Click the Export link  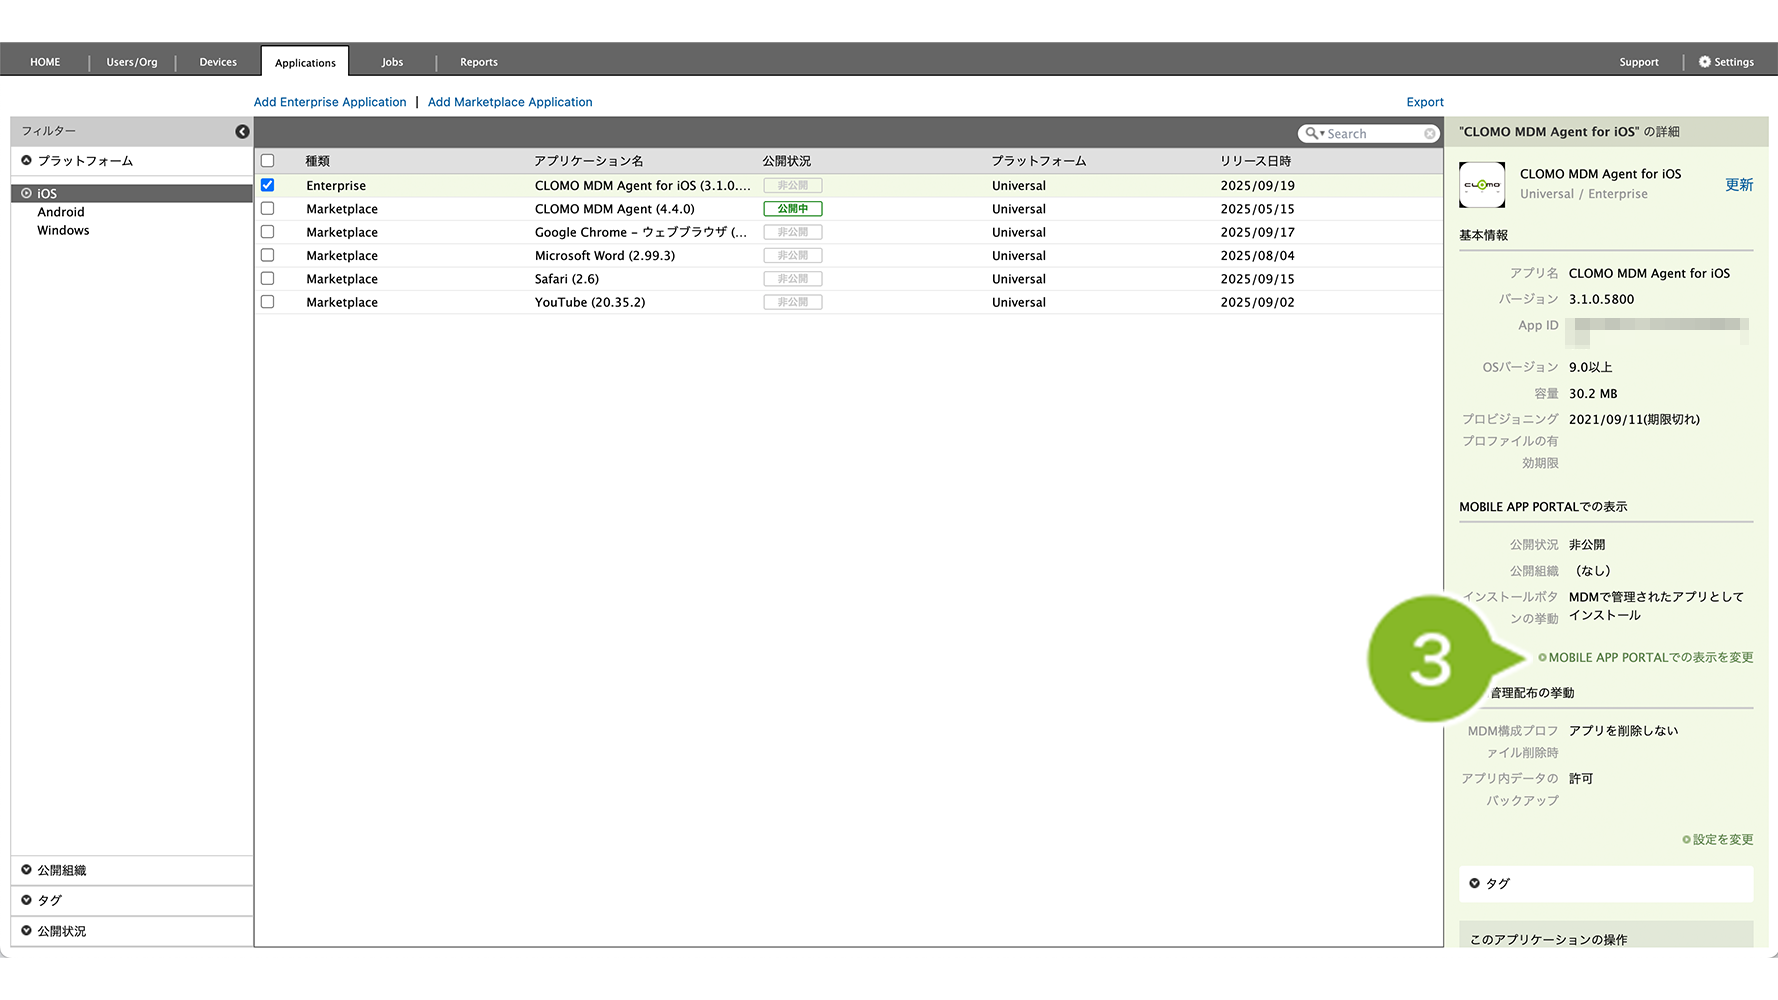[x=1424, y=102]
